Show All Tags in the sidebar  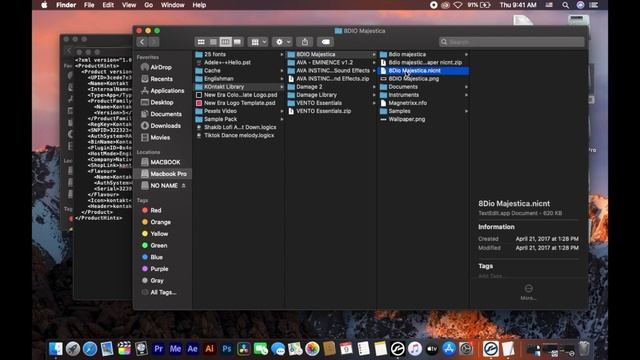(x=159, y=293)
